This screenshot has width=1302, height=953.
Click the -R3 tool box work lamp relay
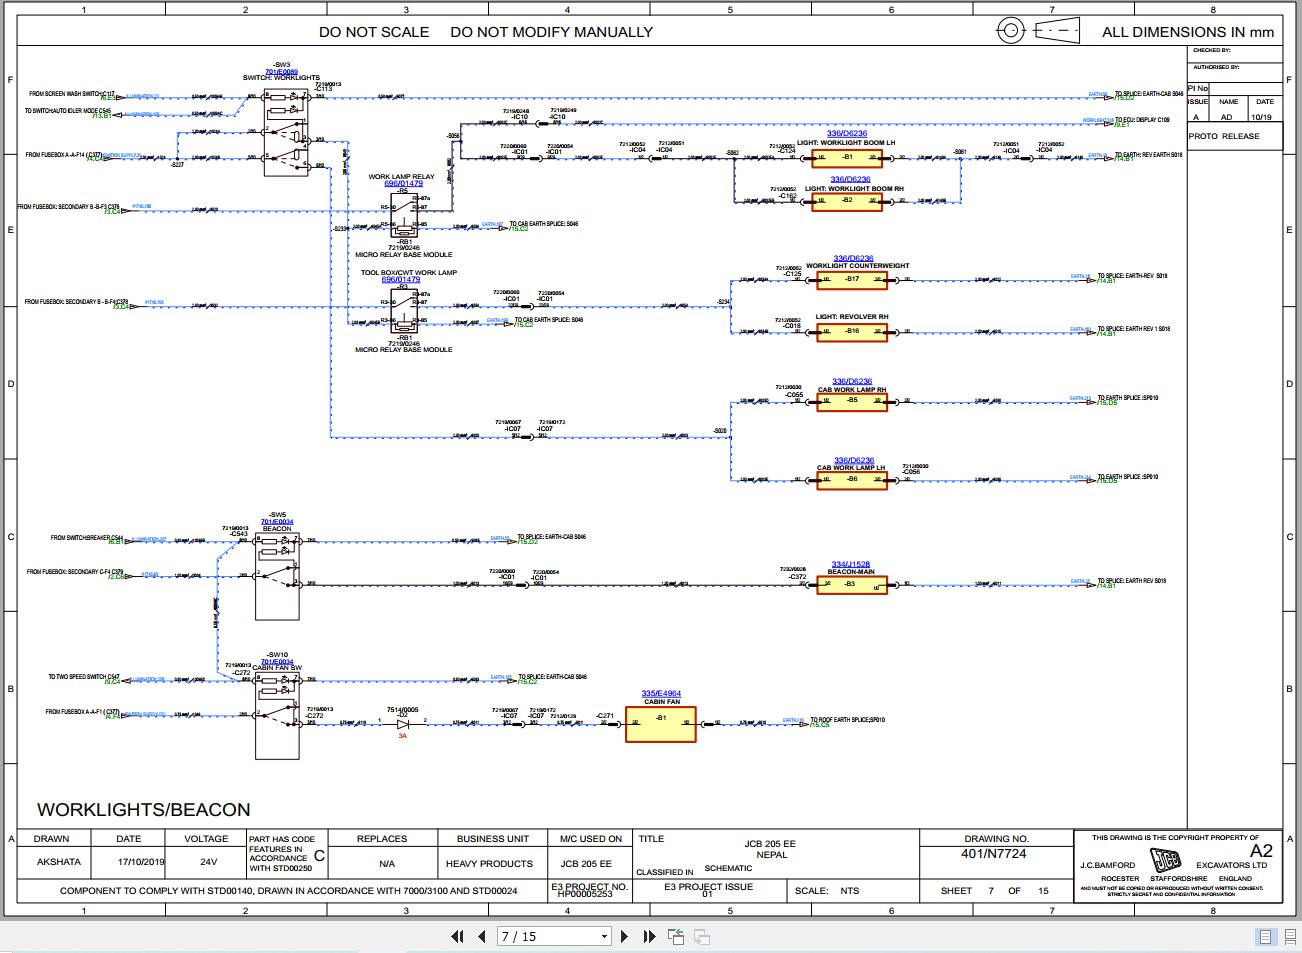405,310
